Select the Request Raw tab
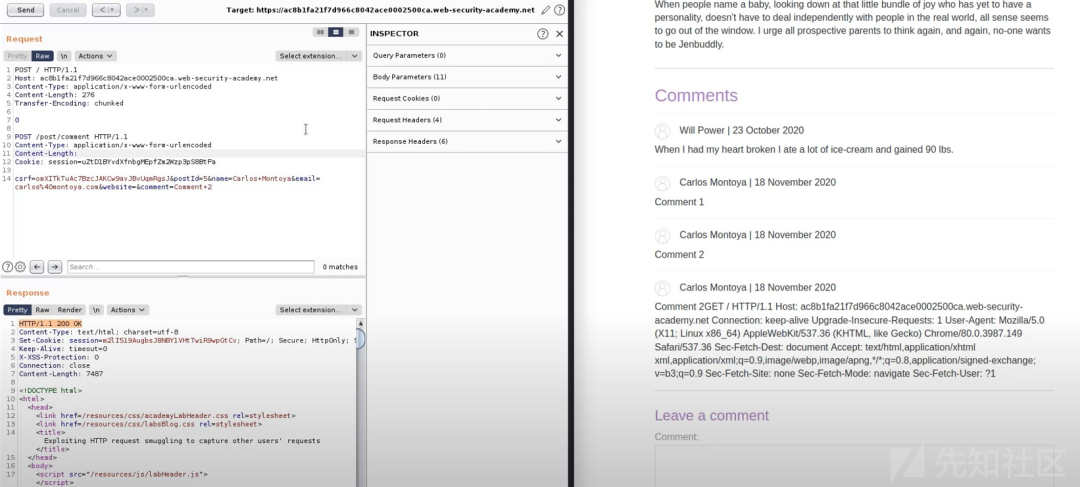1080x487 pixels. [x=43, y=56]
